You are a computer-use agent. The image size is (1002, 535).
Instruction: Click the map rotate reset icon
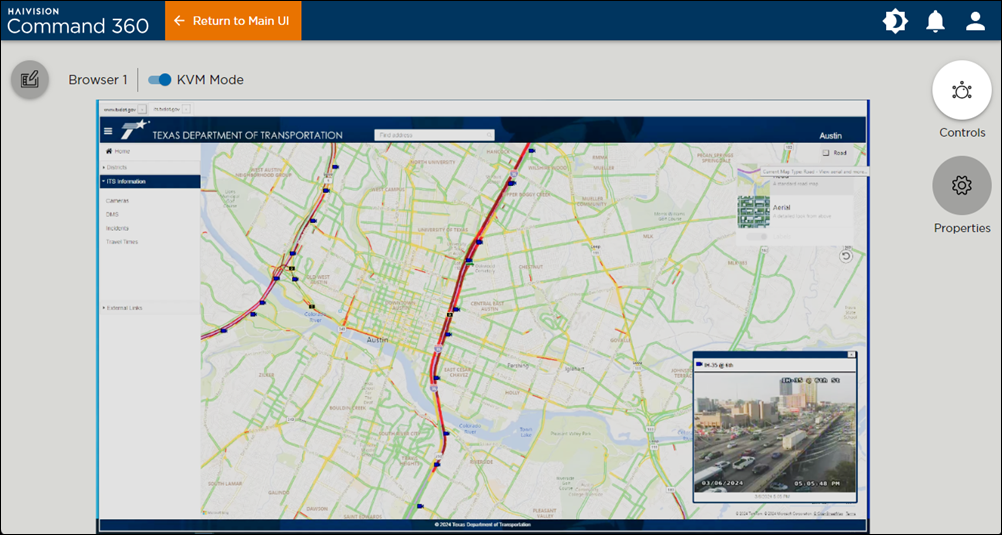point(845,257)
